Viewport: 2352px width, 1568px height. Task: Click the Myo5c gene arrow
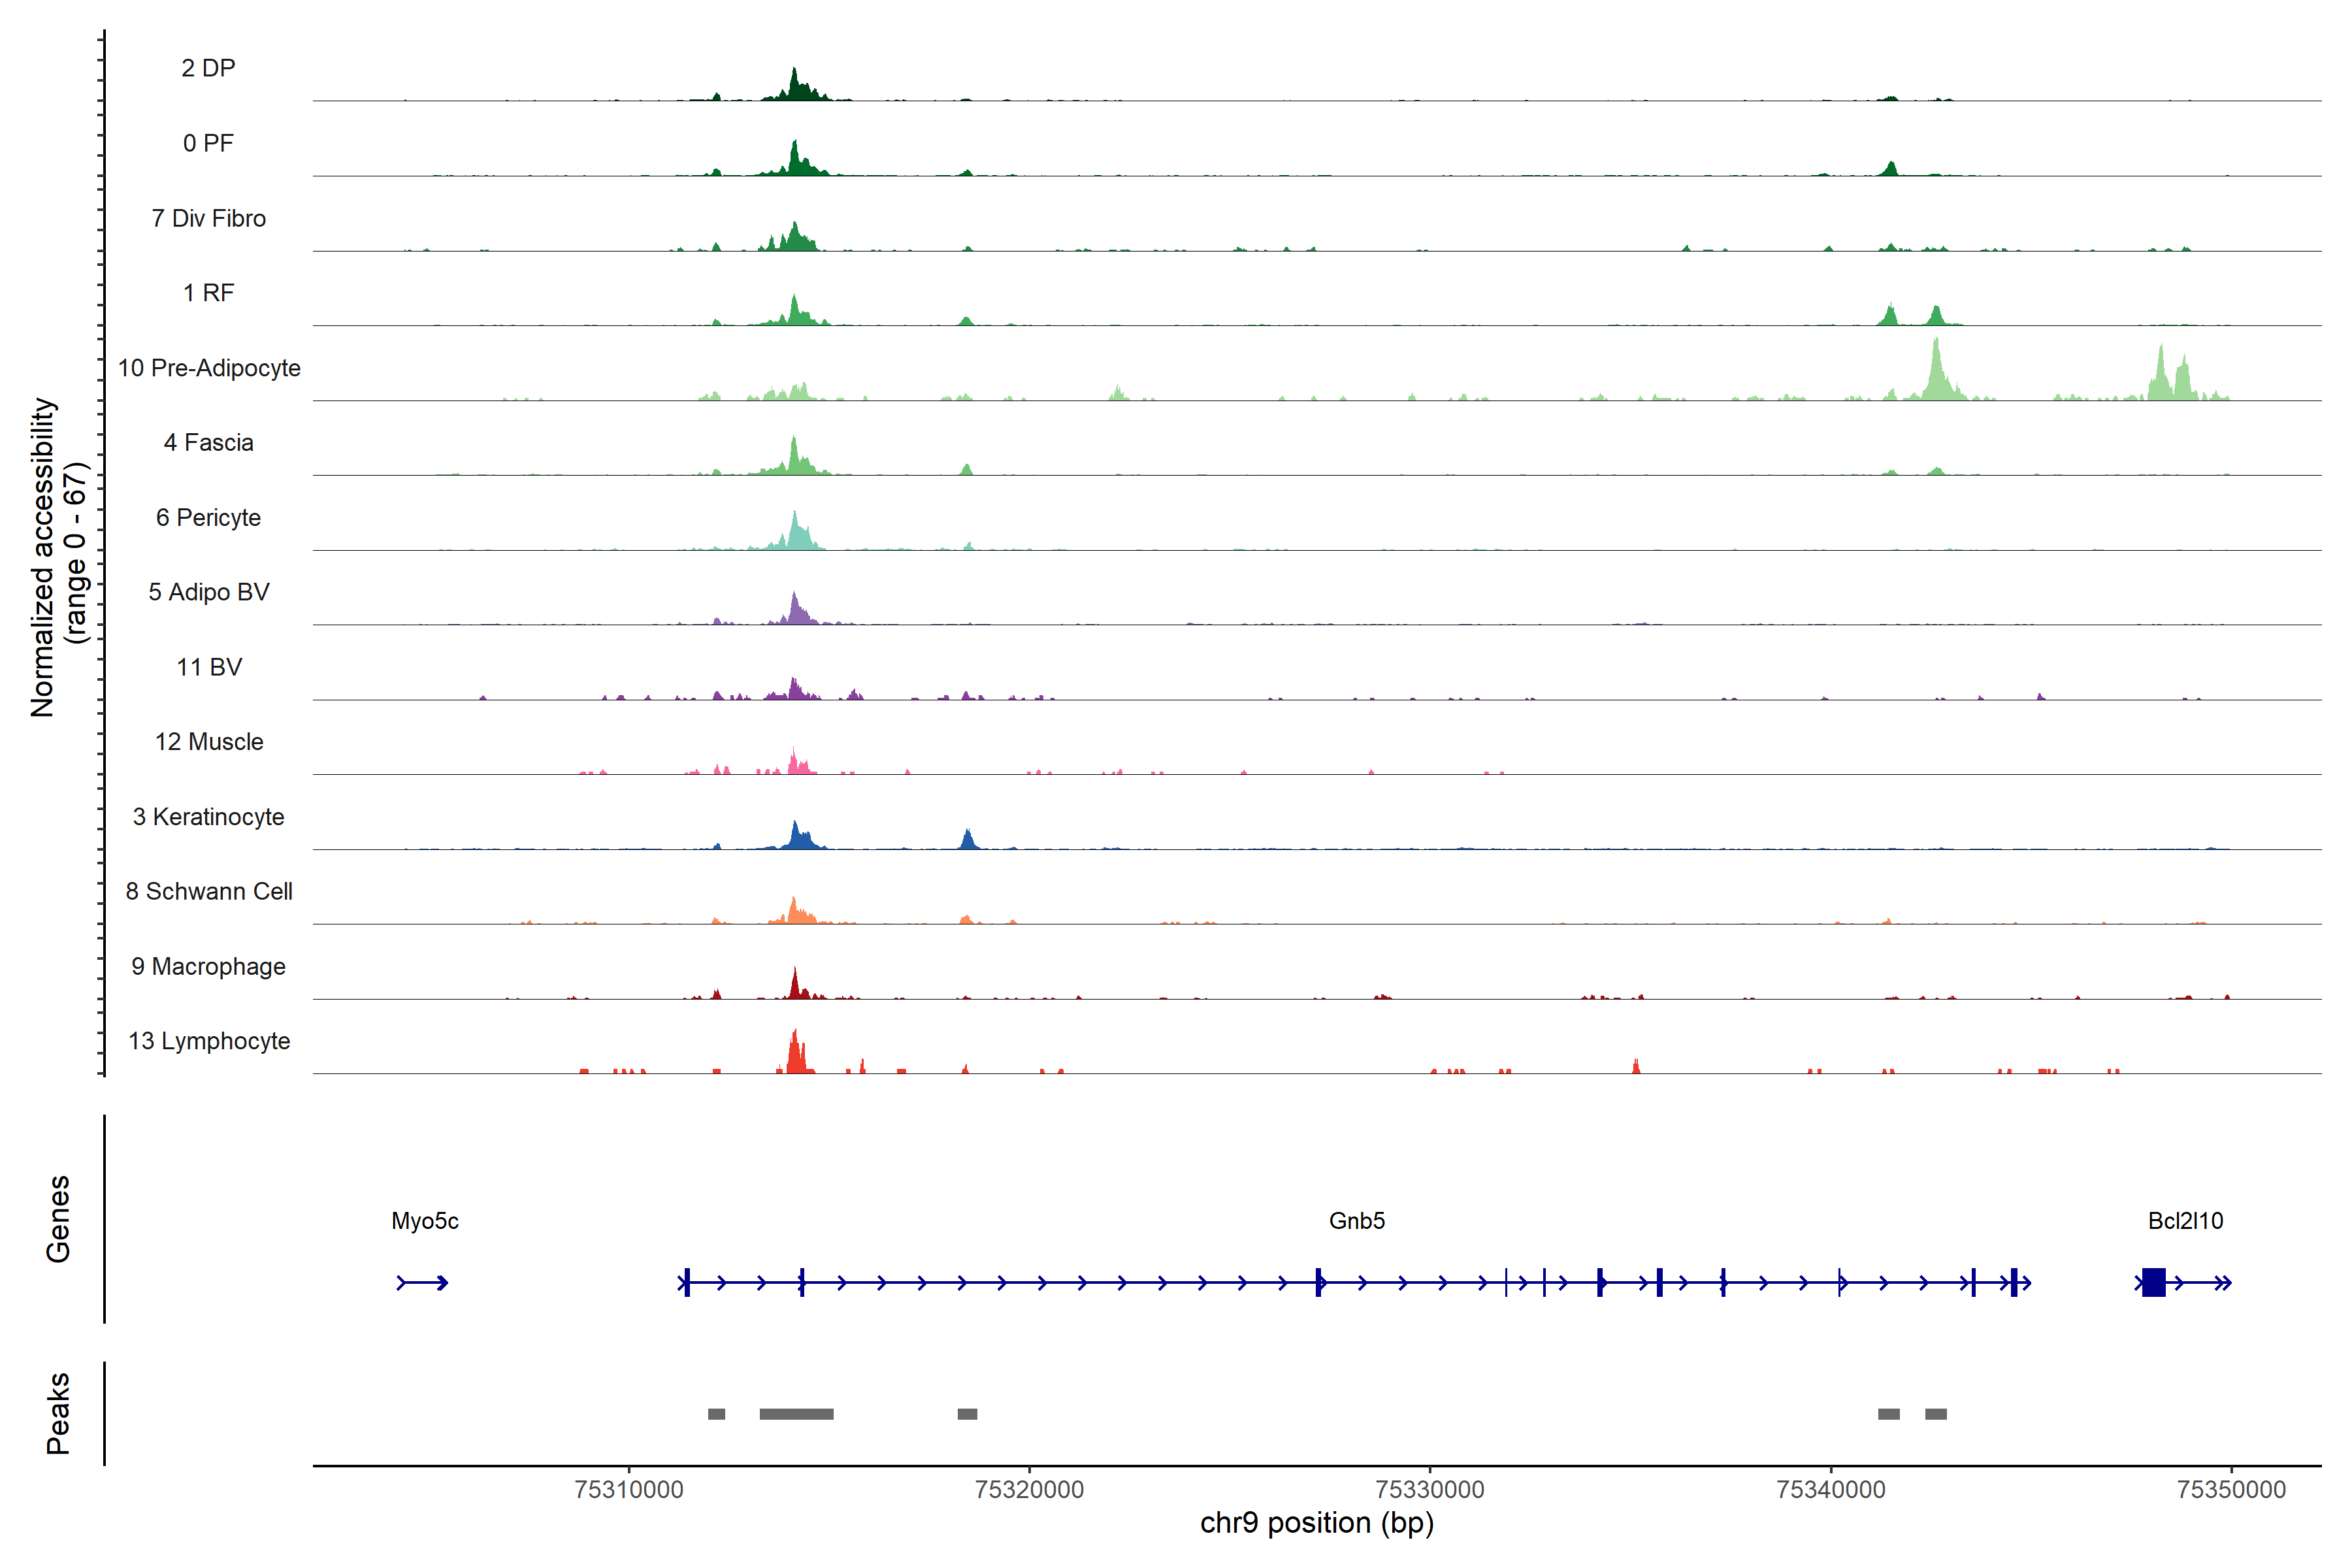pyautogui.click(x=422, y=1283)
